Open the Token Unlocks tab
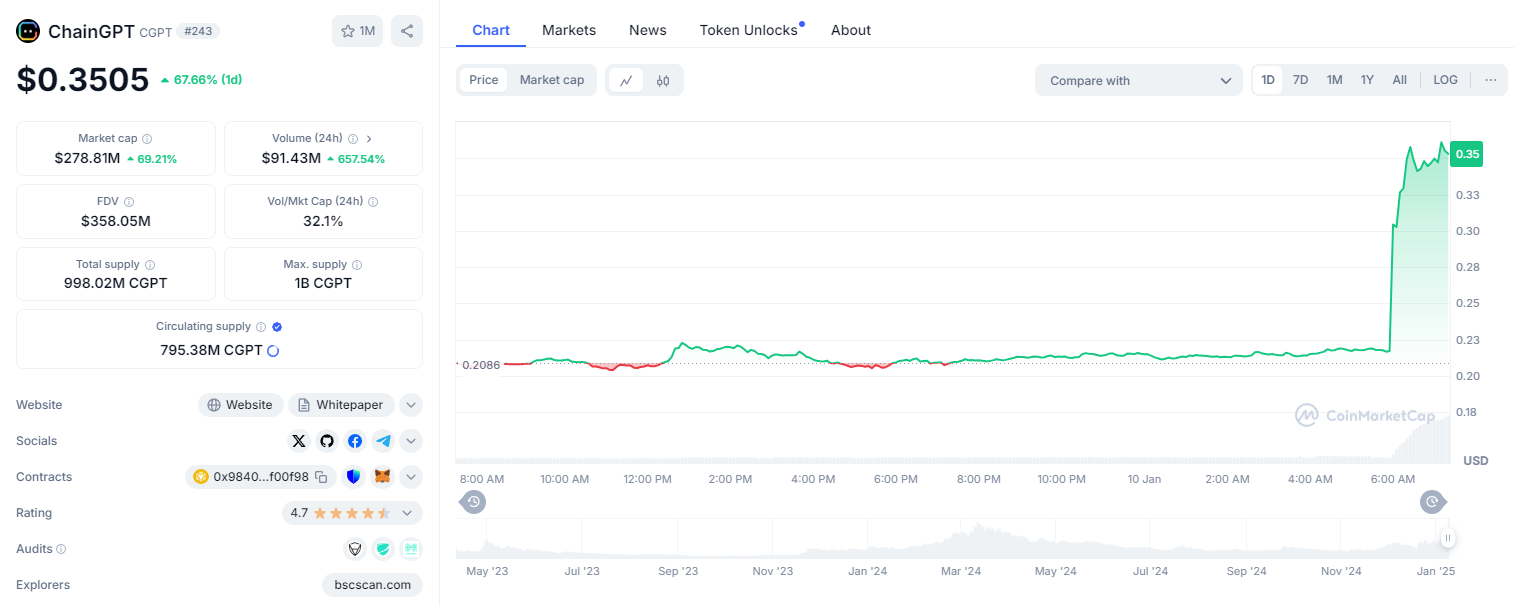Image resolution: width=1514 pixels, height=606 pixels. click(x=749, y=30)
